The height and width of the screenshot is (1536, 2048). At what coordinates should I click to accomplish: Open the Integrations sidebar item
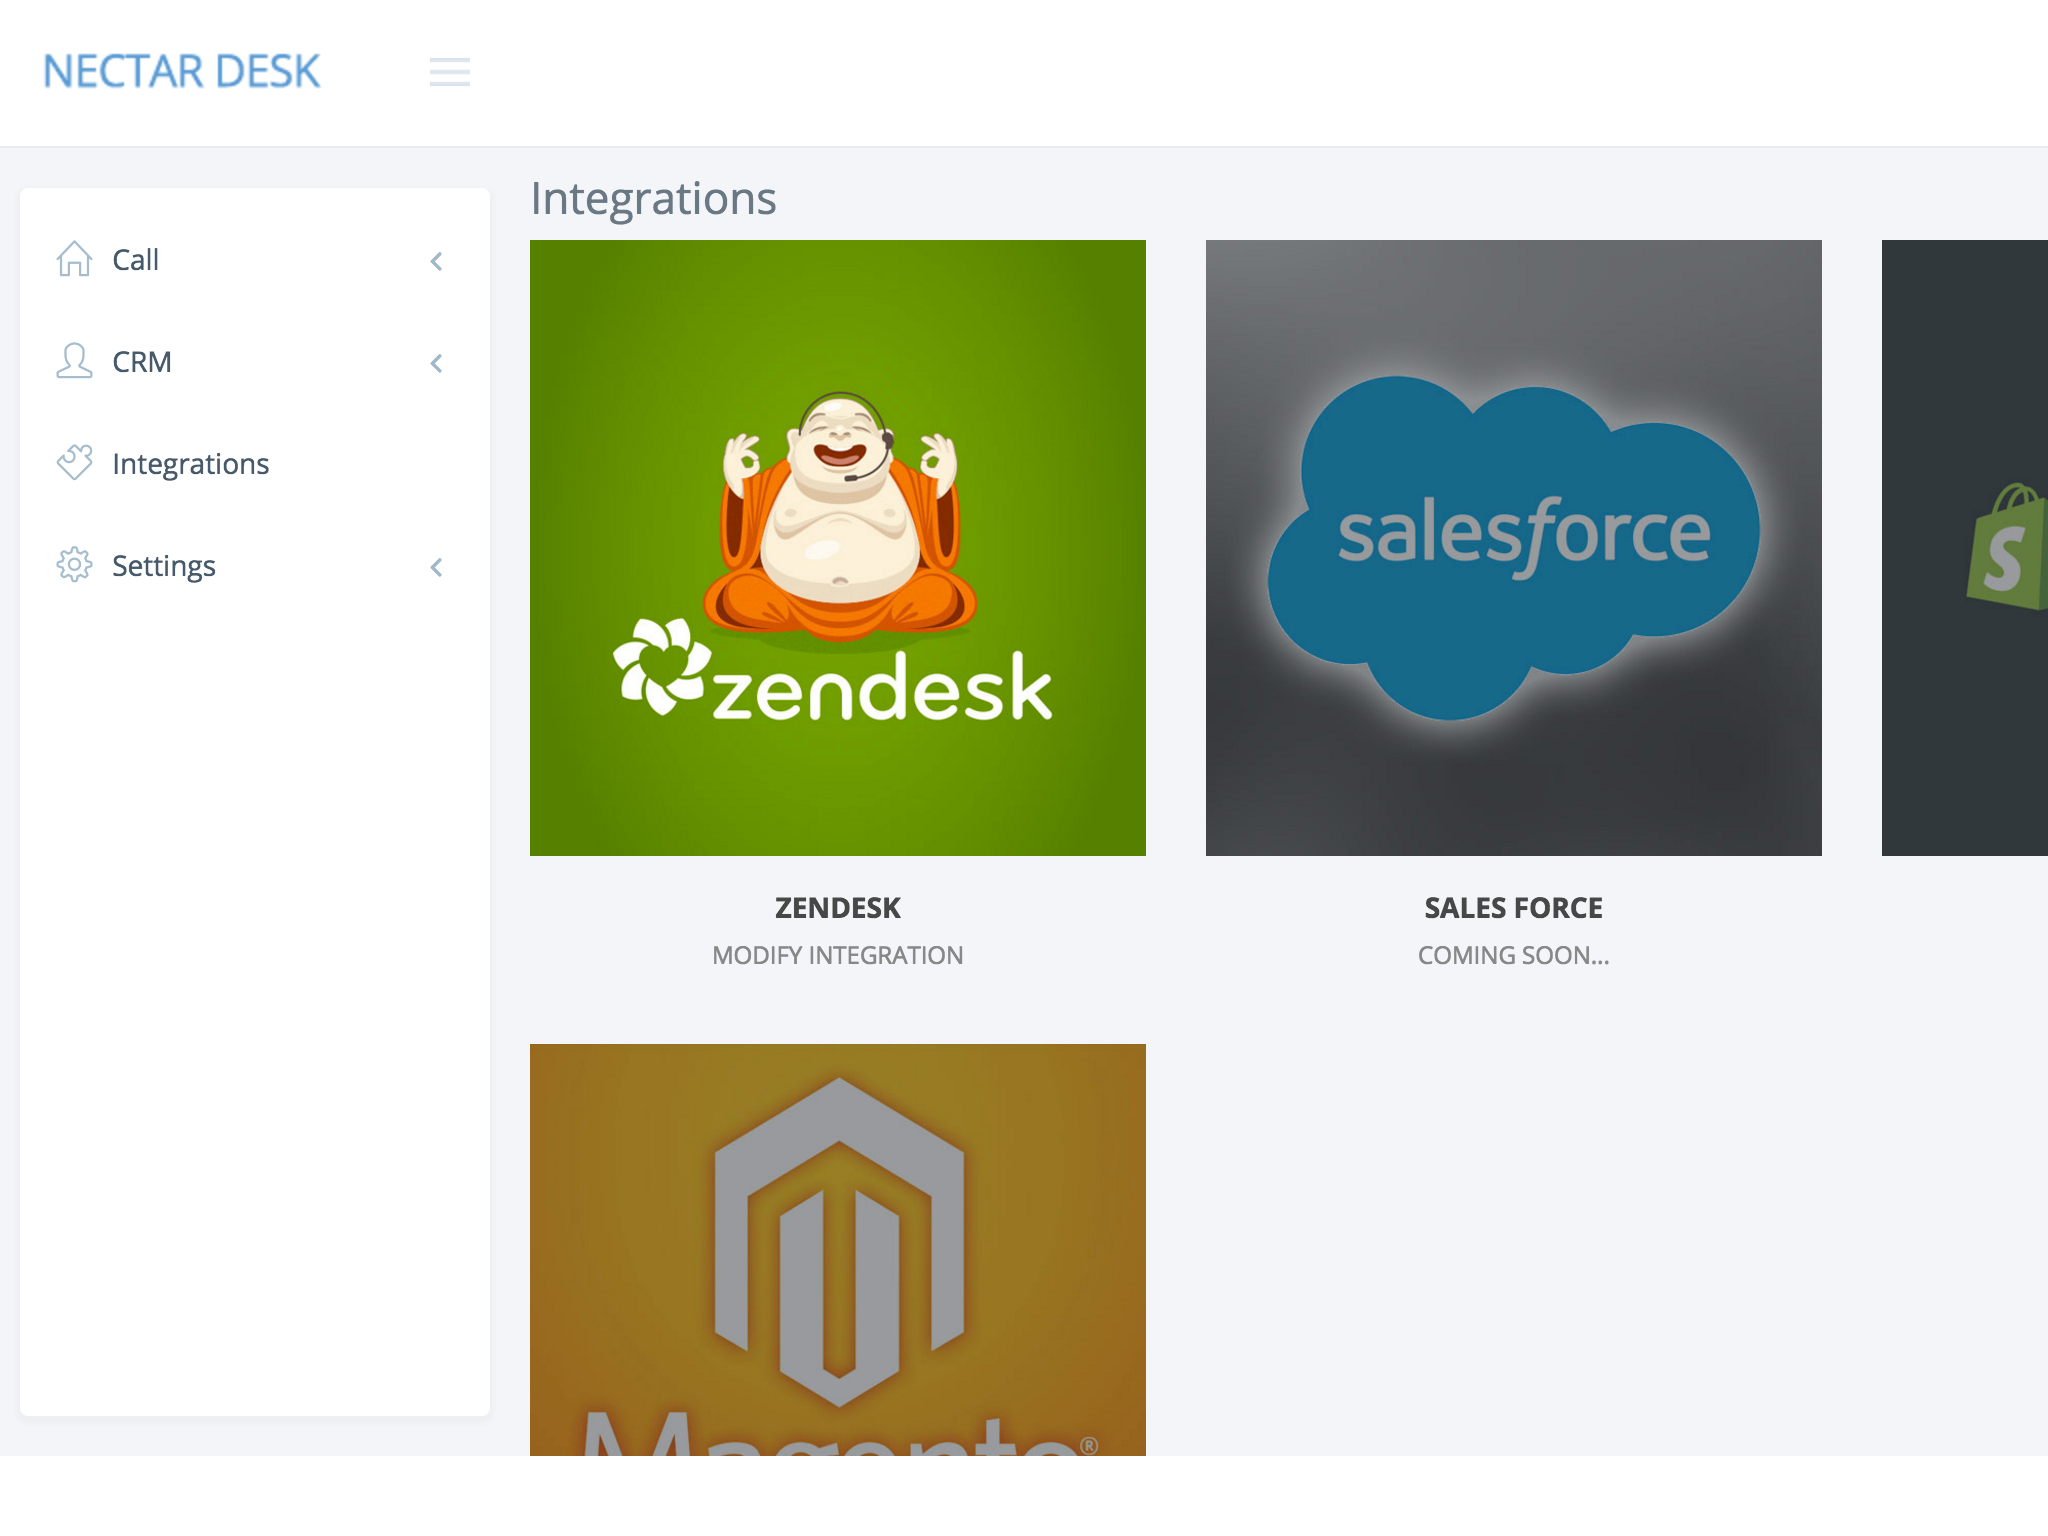pyautogui.click(x=190, y=464)
